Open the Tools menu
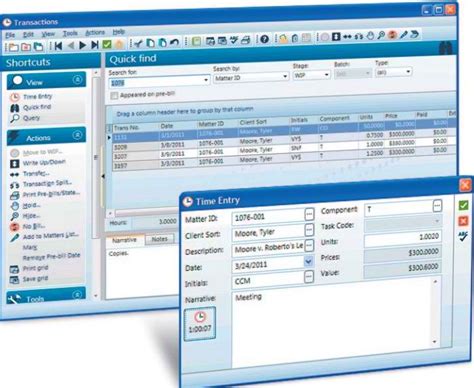Viewport: 474px width, 388px height. [70, 33]
